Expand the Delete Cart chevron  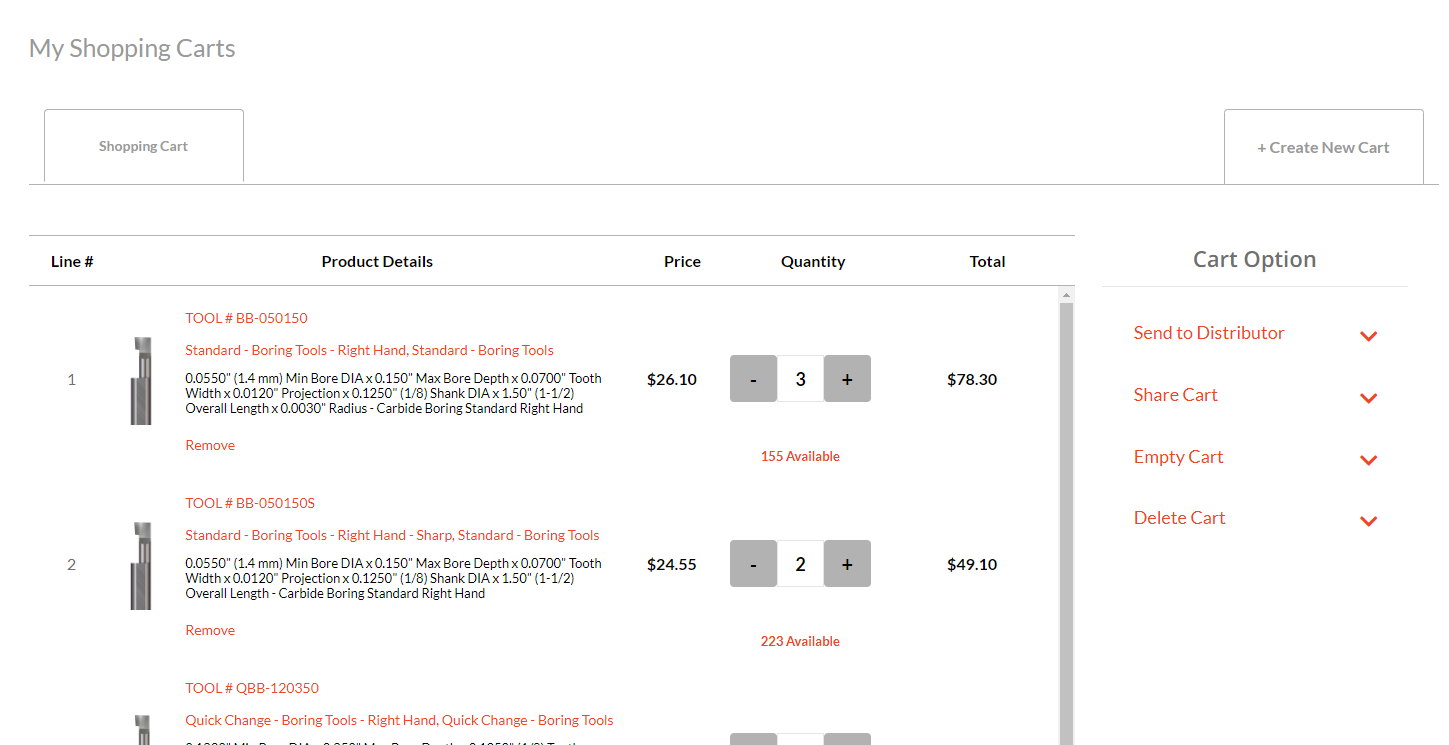(x=1368, y=521)
